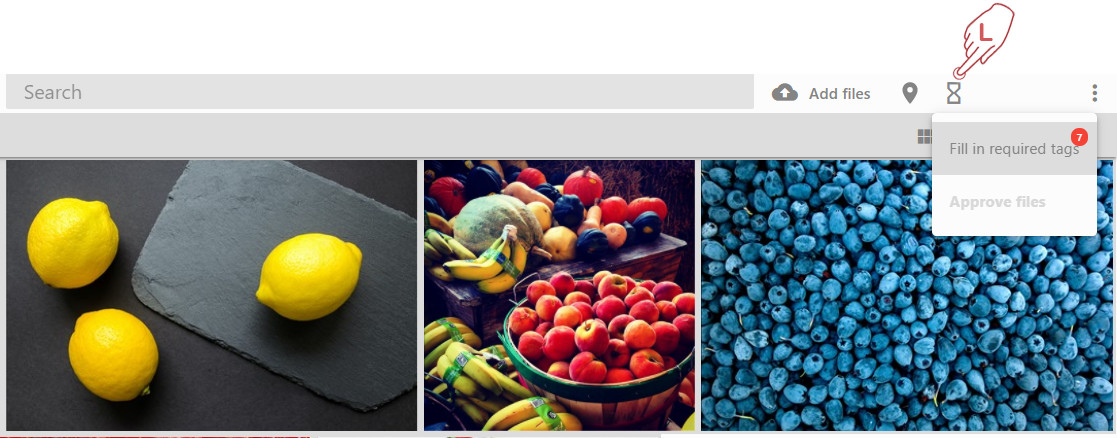The image size is (1117, 438).
Task: Select Fill in required tags
Action: 1014,149
